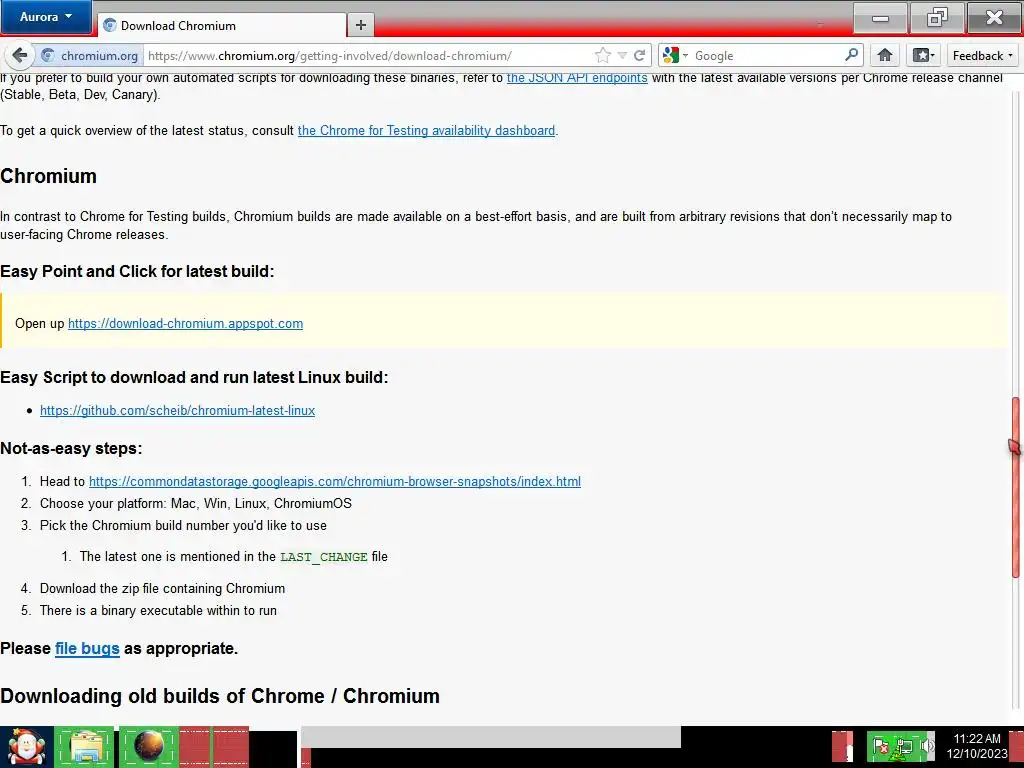The height and width of the screenshot is (768, 1024).
Task: Click into the Google search box
Action: point(767,56)
